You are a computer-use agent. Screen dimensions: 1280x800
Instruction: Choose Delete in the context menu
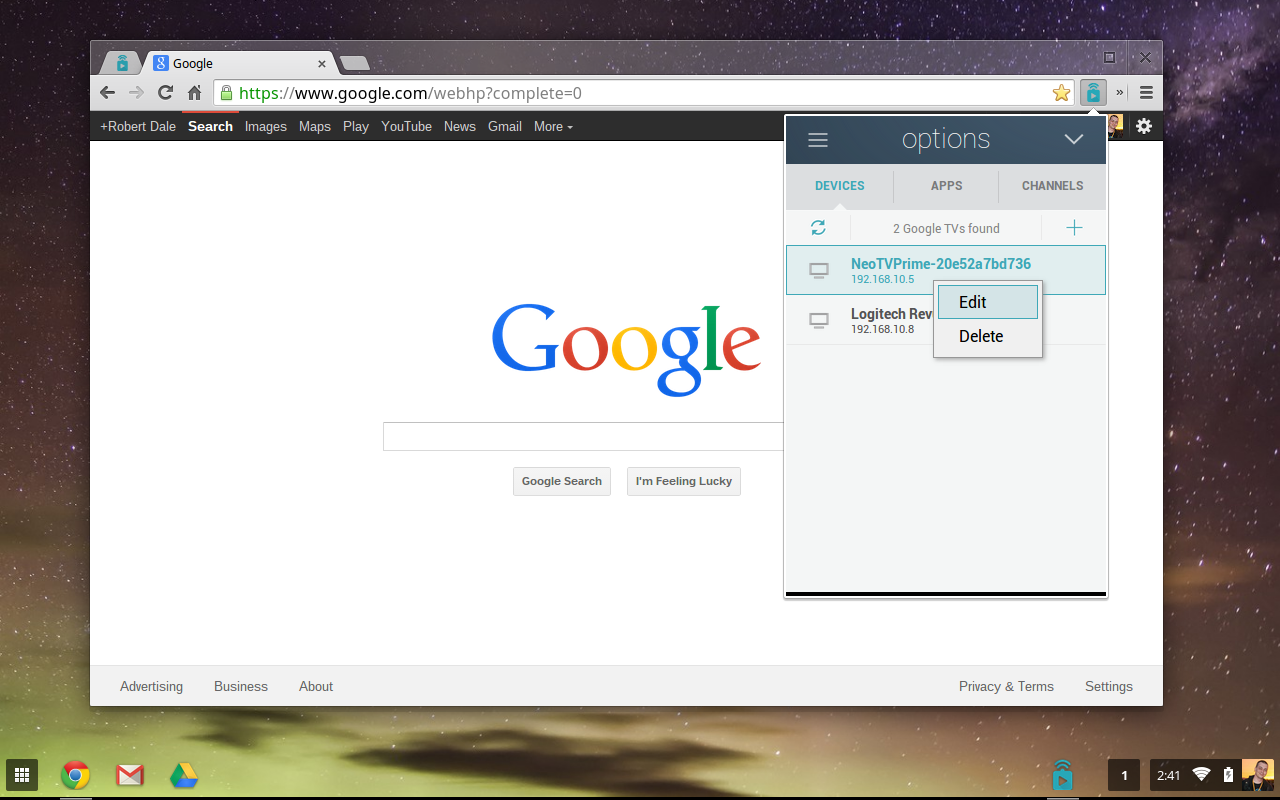coord(980,336)
